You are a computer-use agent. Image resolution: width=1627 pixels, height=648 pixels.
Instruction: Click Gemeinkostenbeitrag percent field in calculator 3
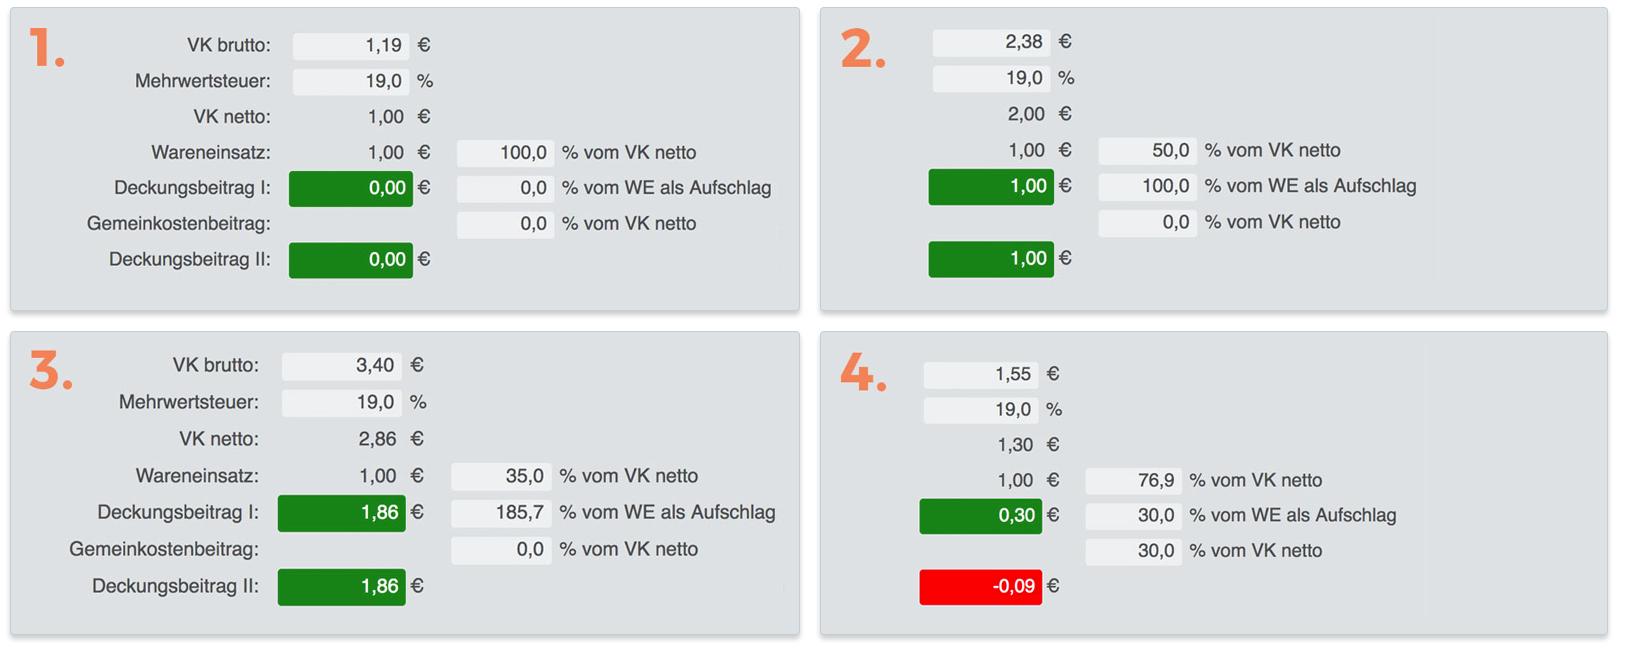500,550
